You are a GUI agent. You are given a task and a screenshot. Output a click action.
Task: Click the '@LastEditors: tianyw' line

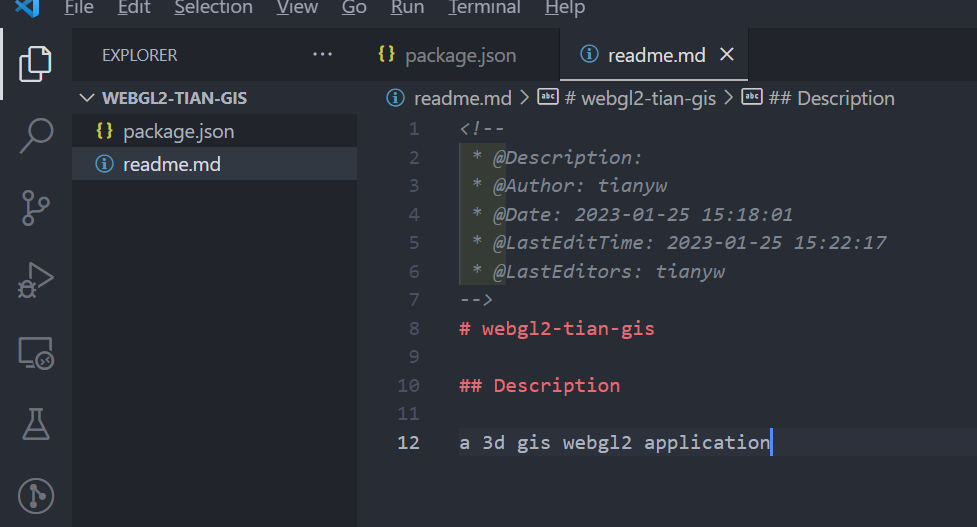tap(598, 272)
